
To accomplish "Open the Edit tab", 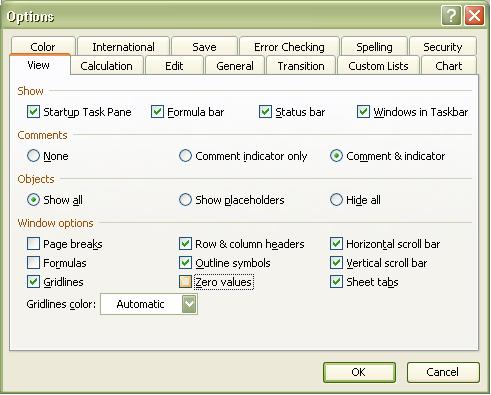I will (x=174, y=66).
